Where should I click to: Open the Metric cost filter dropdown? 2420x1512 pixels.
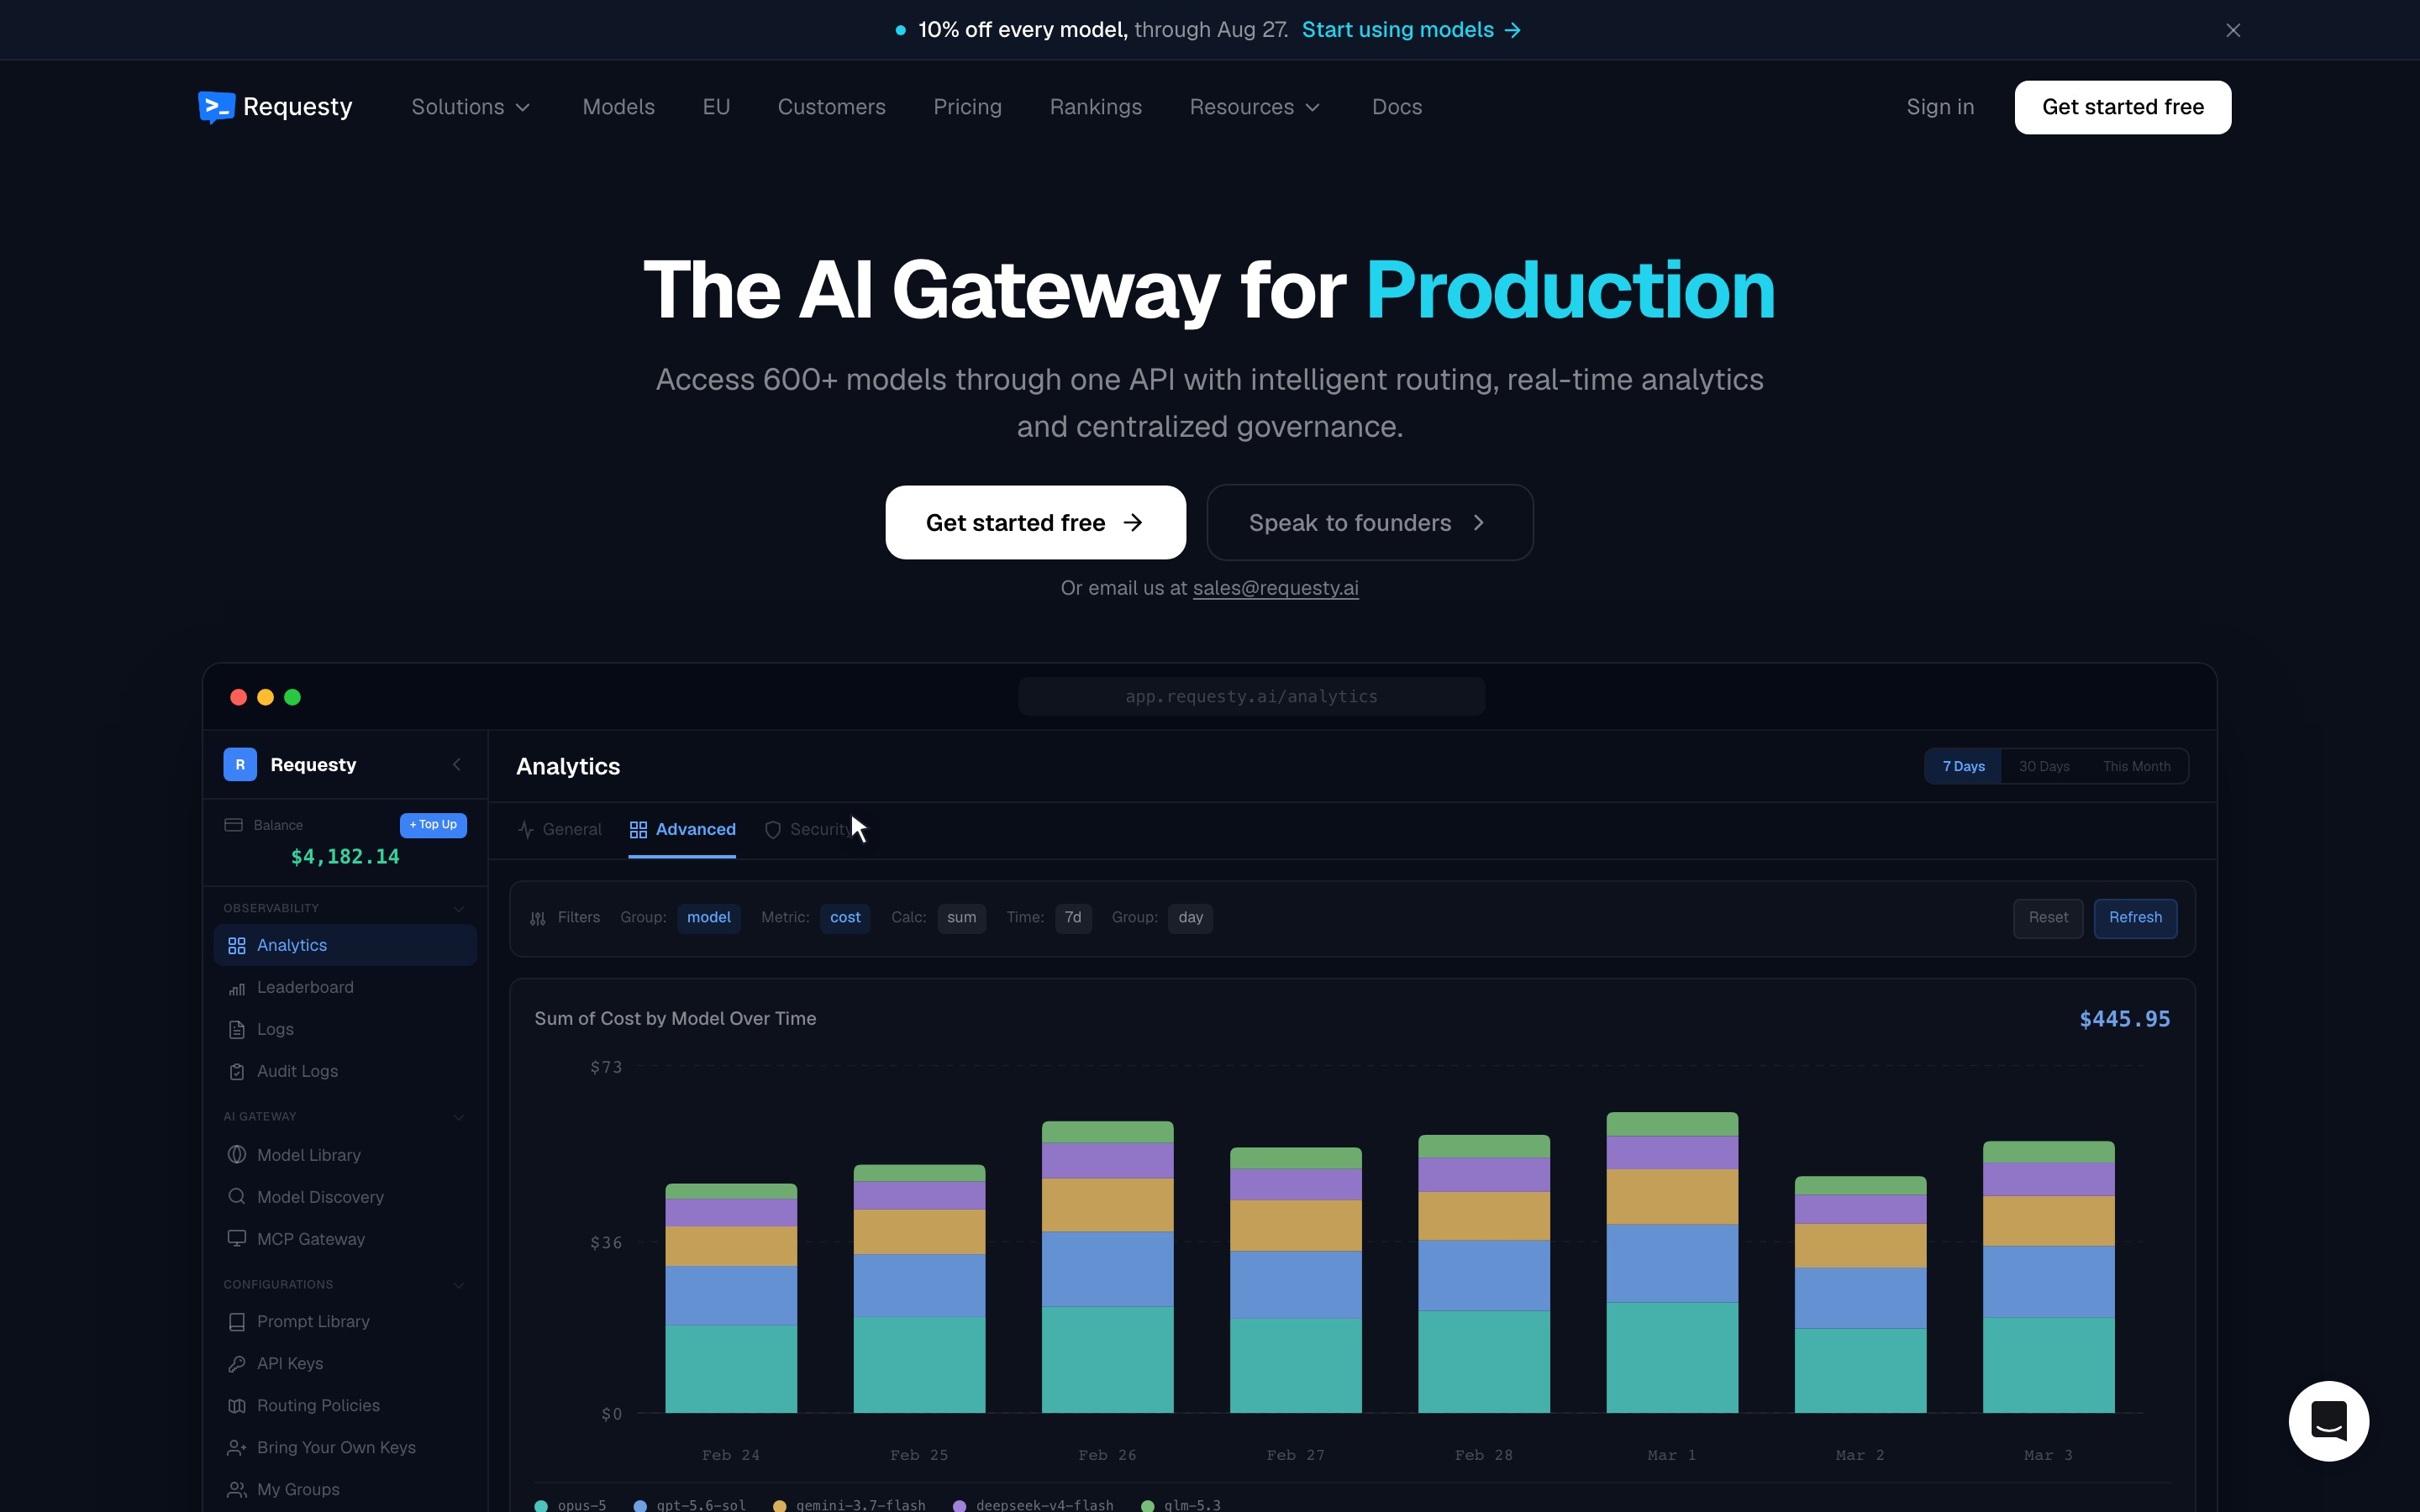coord(845,918)
